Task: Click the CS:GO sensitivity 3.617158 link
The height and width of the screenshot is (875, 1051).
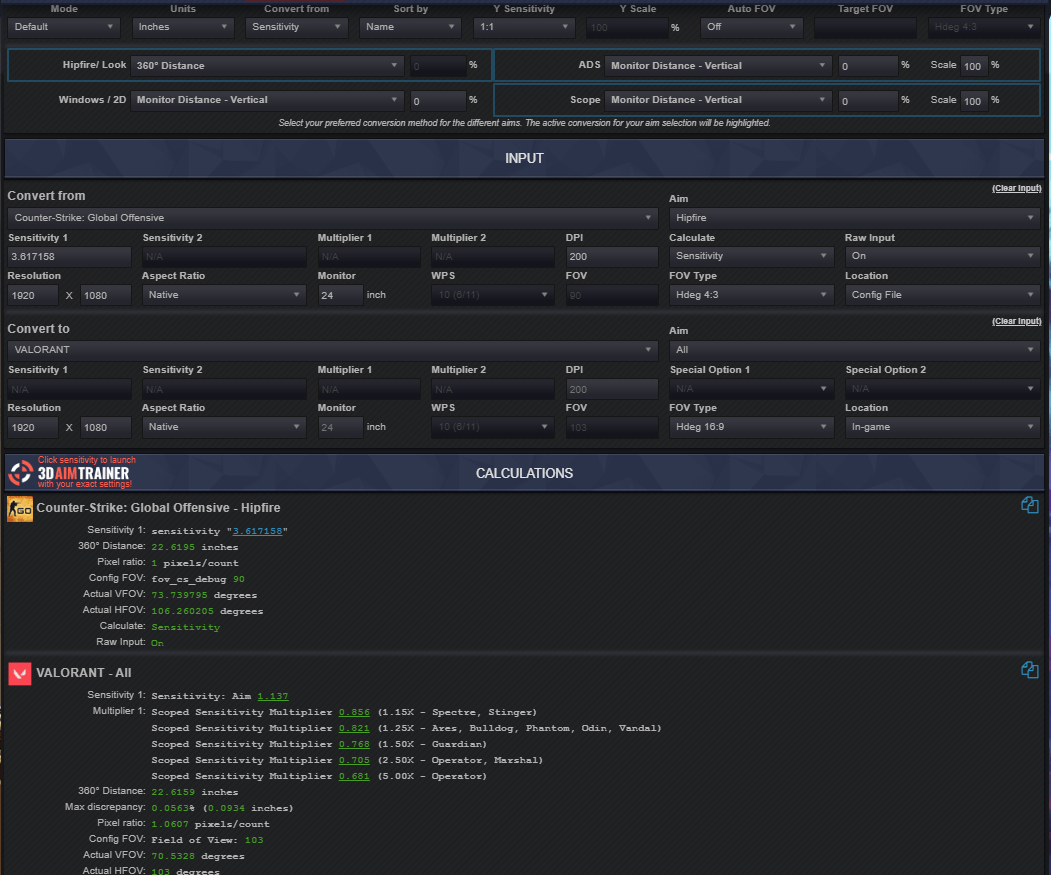Action: 257,531
